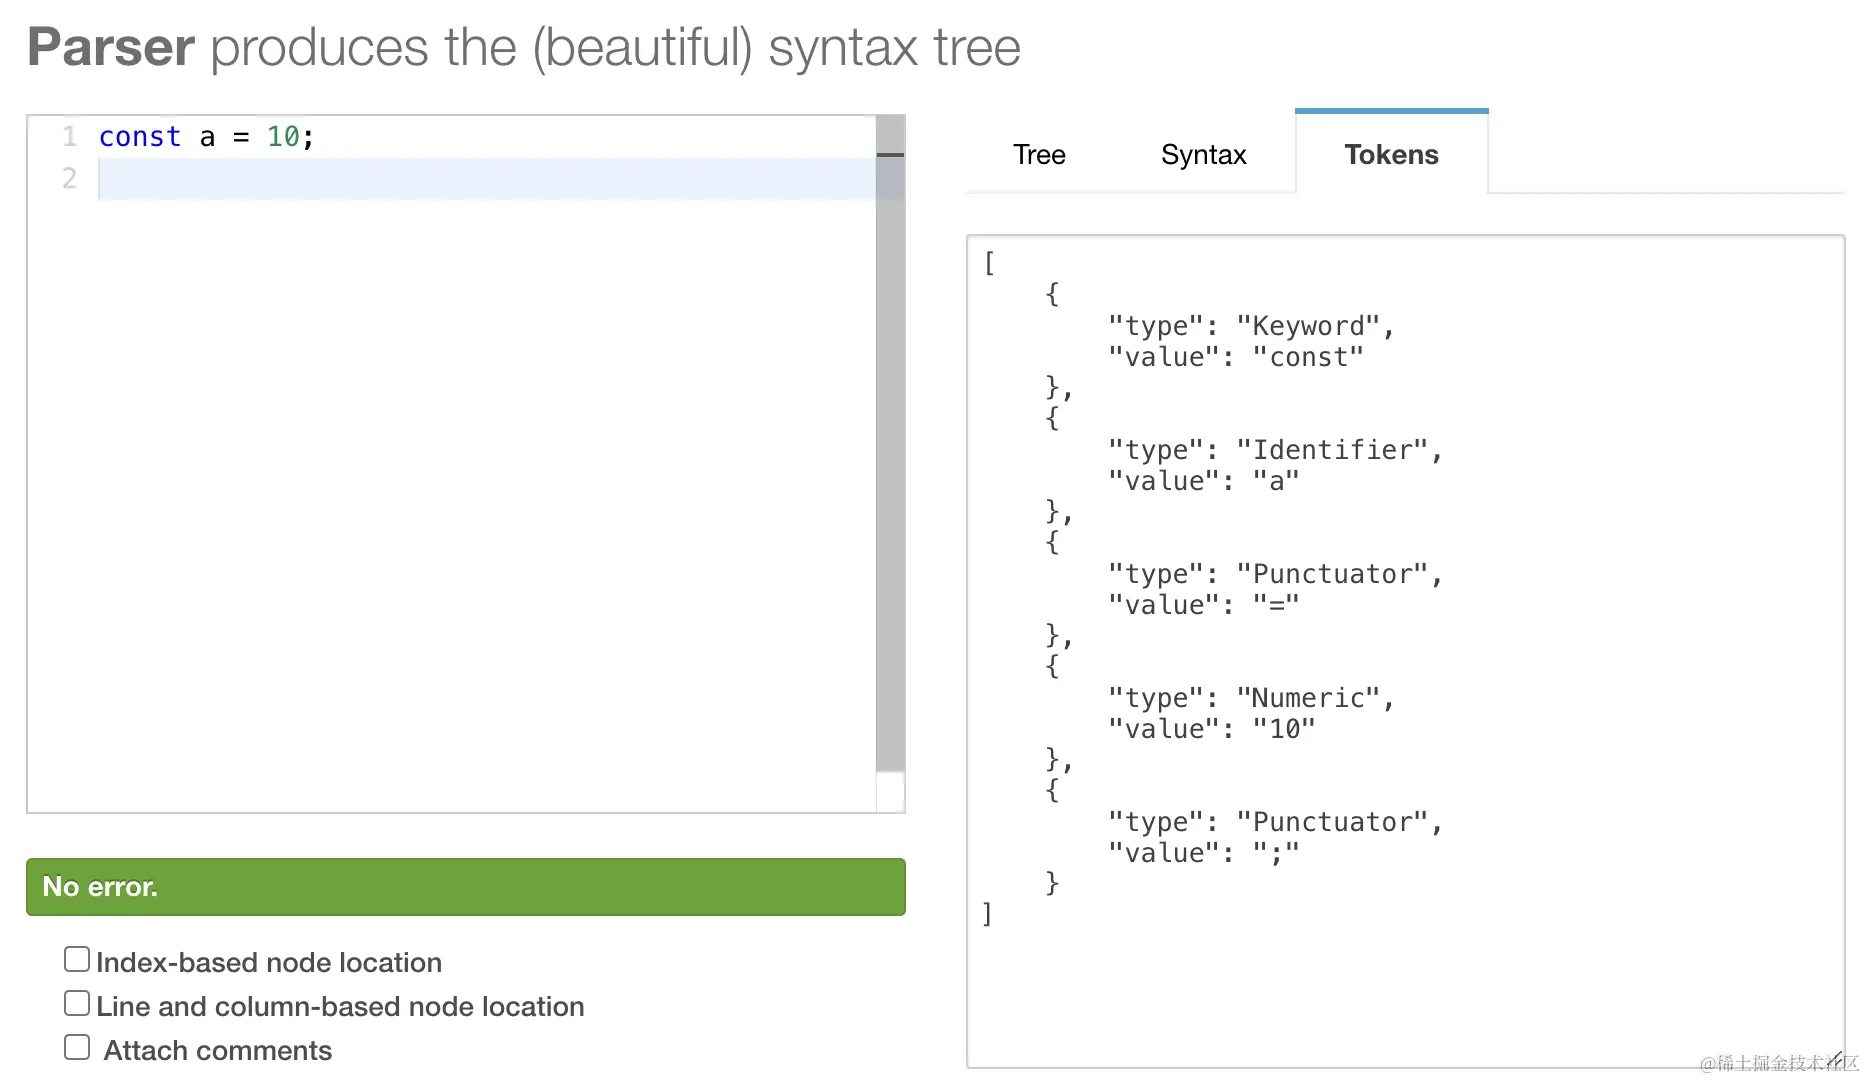Viewport: 1866px width, 1080px height.
Task: Click the "const" value in token output
Action: (1308, 357)
